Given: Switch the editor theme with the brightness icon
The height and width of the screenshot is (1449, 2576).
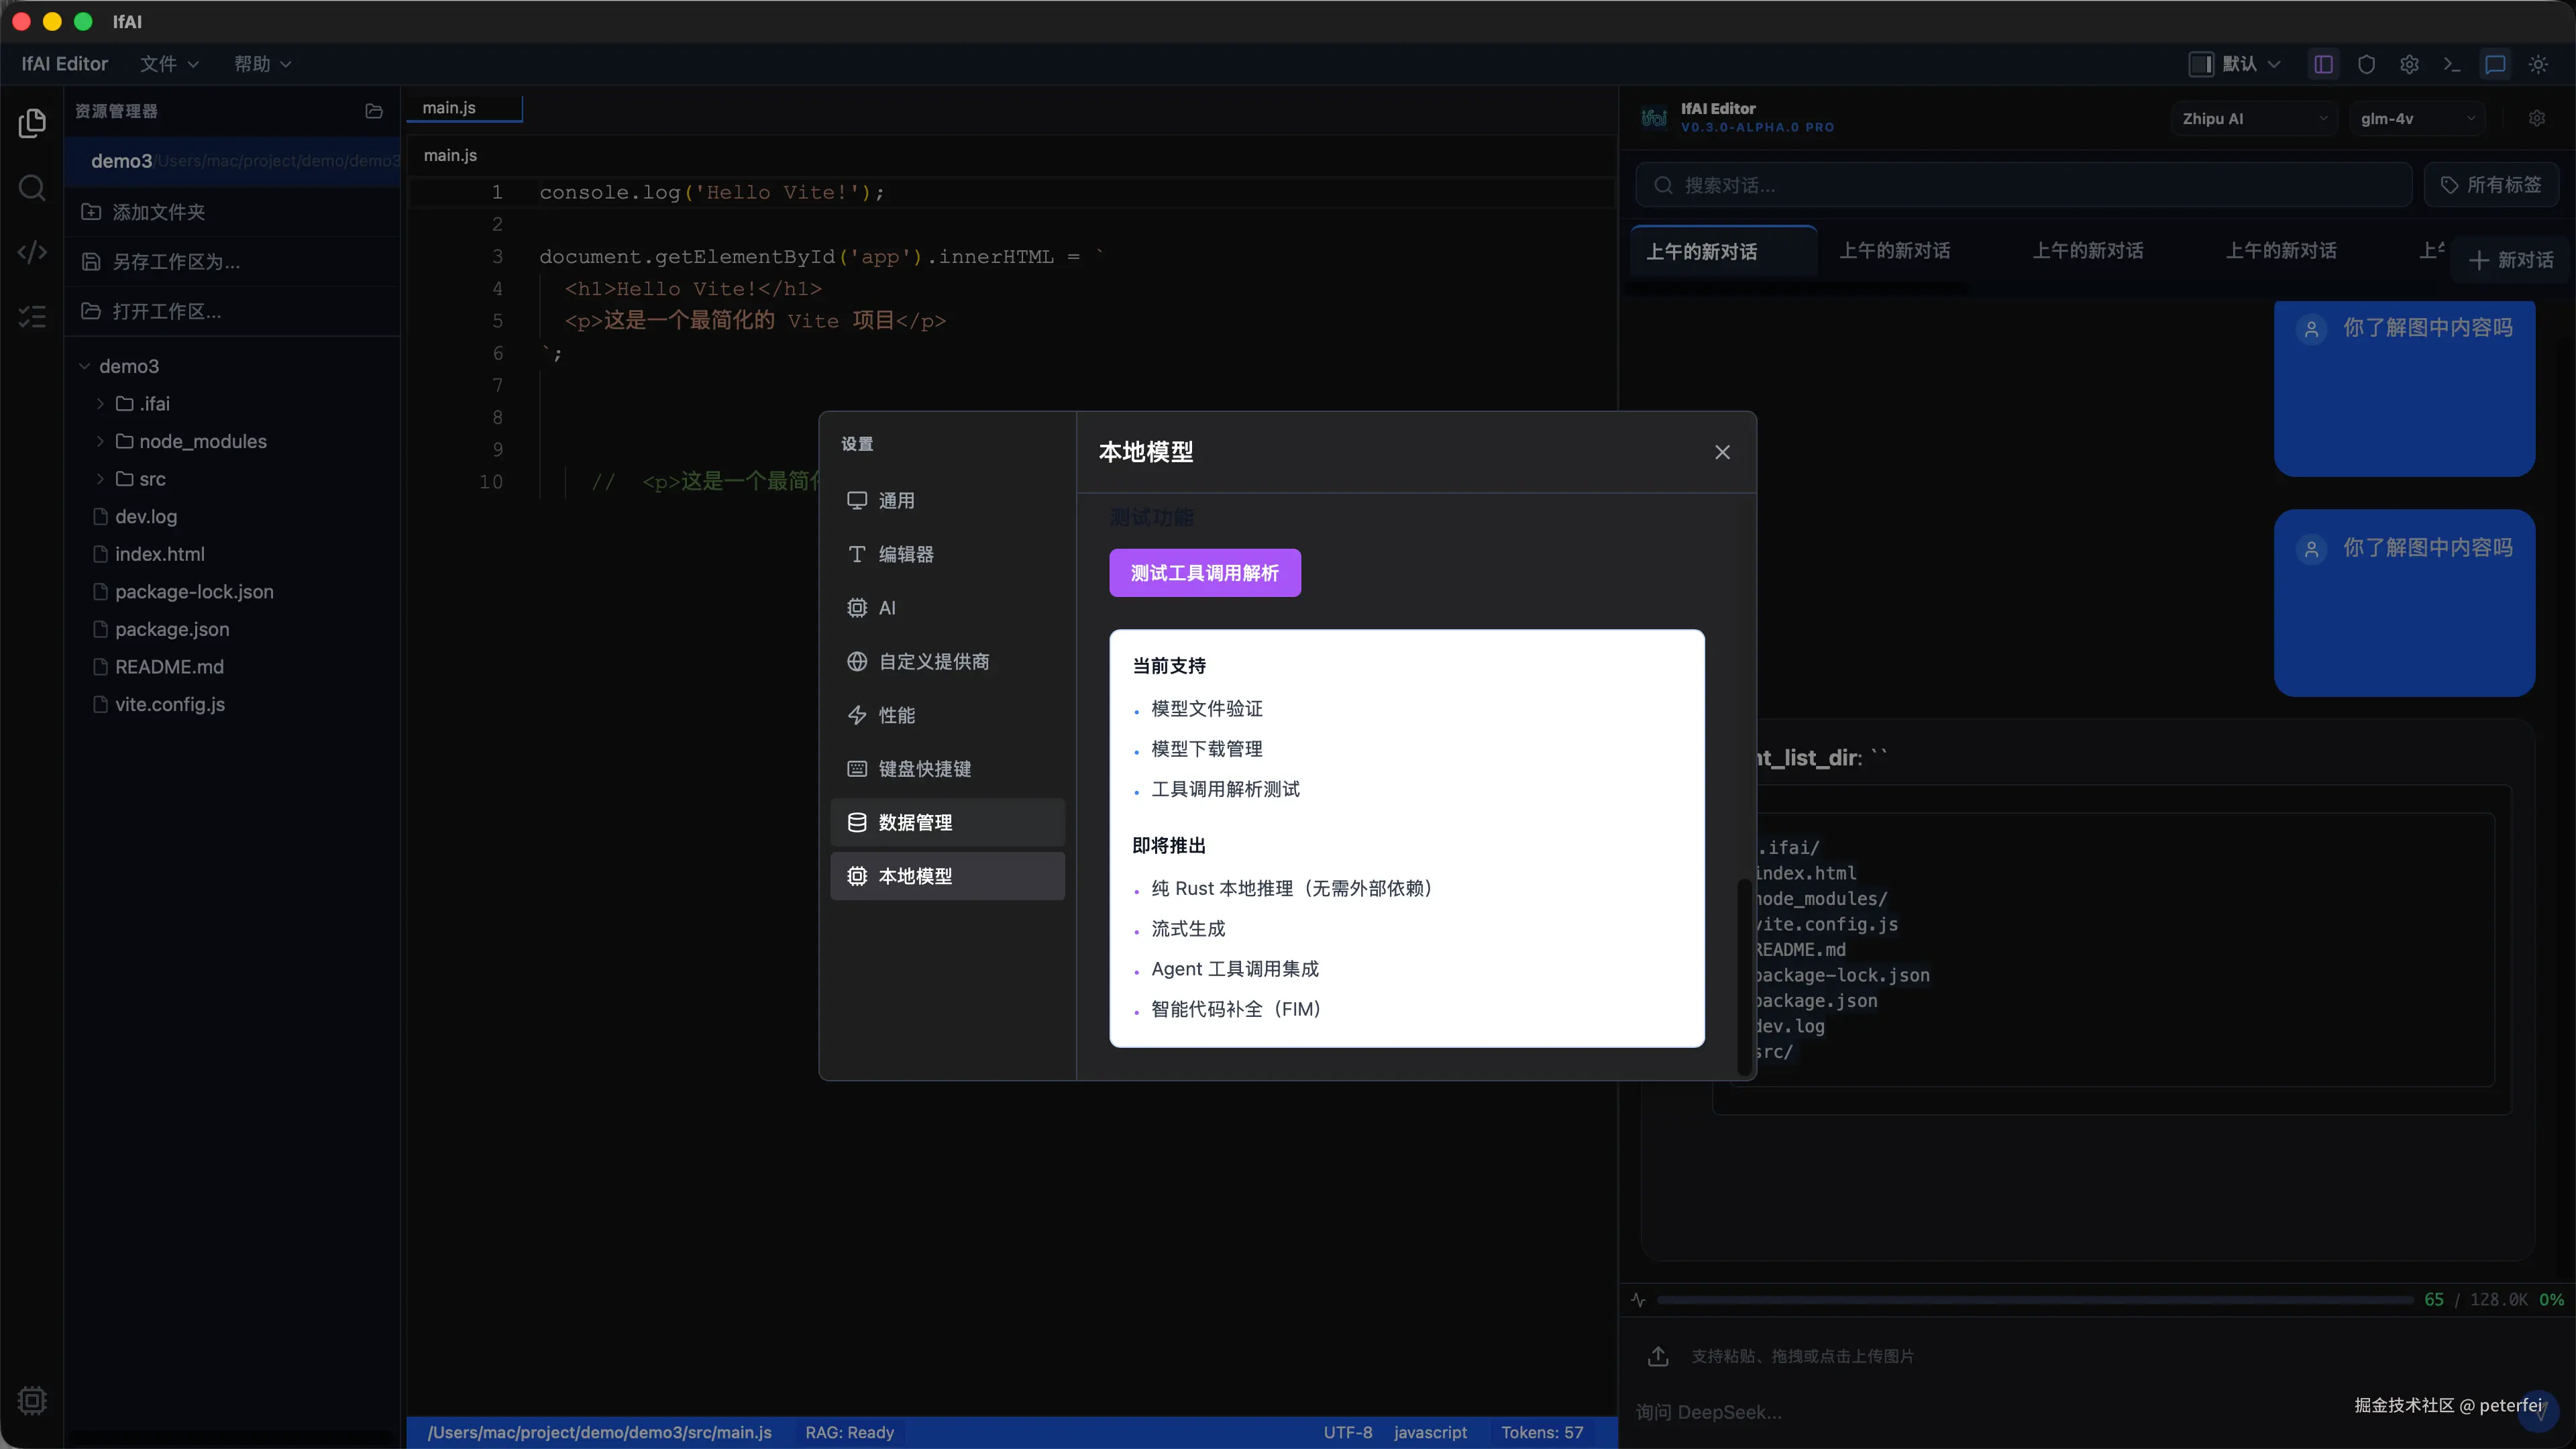Looking at the screenshot, I should 2539,64.
